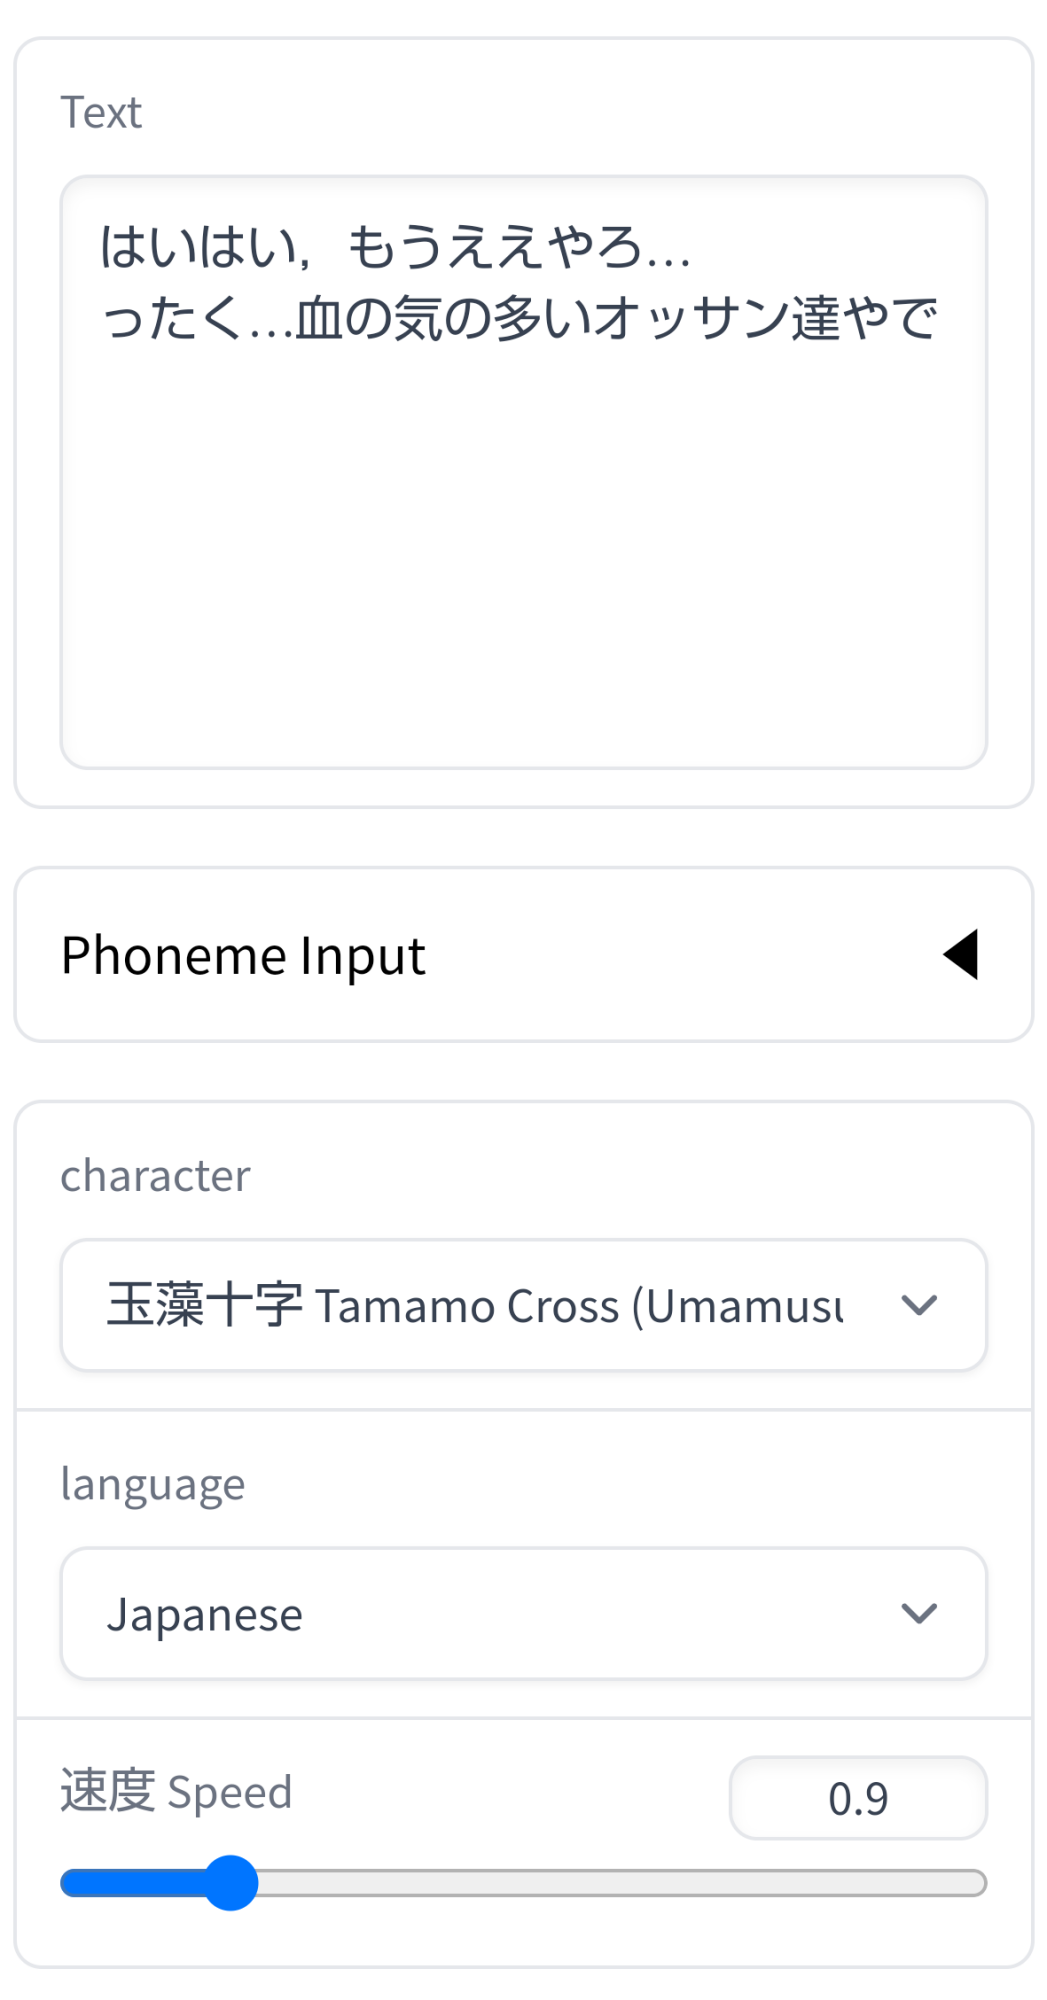Screen dimensions: 1047x2000
Task: Click the character dropdown chevron arrow
Action: (918, 1305)
